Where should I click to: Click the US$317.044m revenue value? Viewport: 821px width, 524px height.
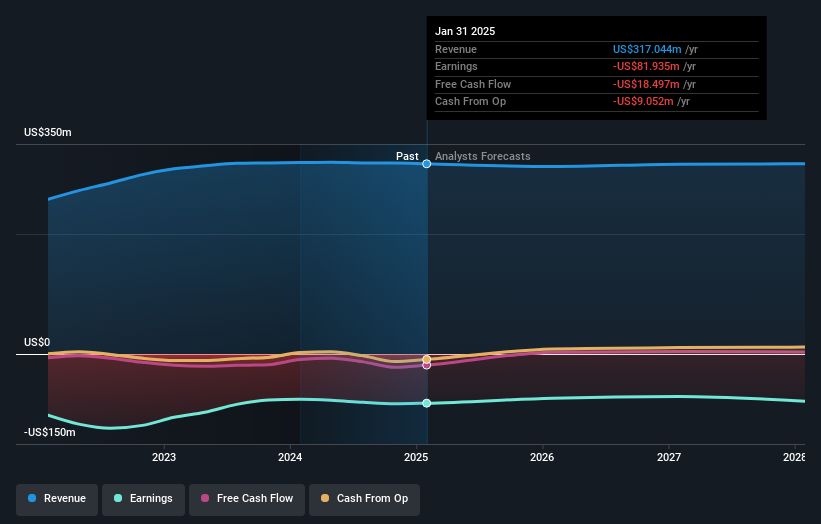[647, 49]
